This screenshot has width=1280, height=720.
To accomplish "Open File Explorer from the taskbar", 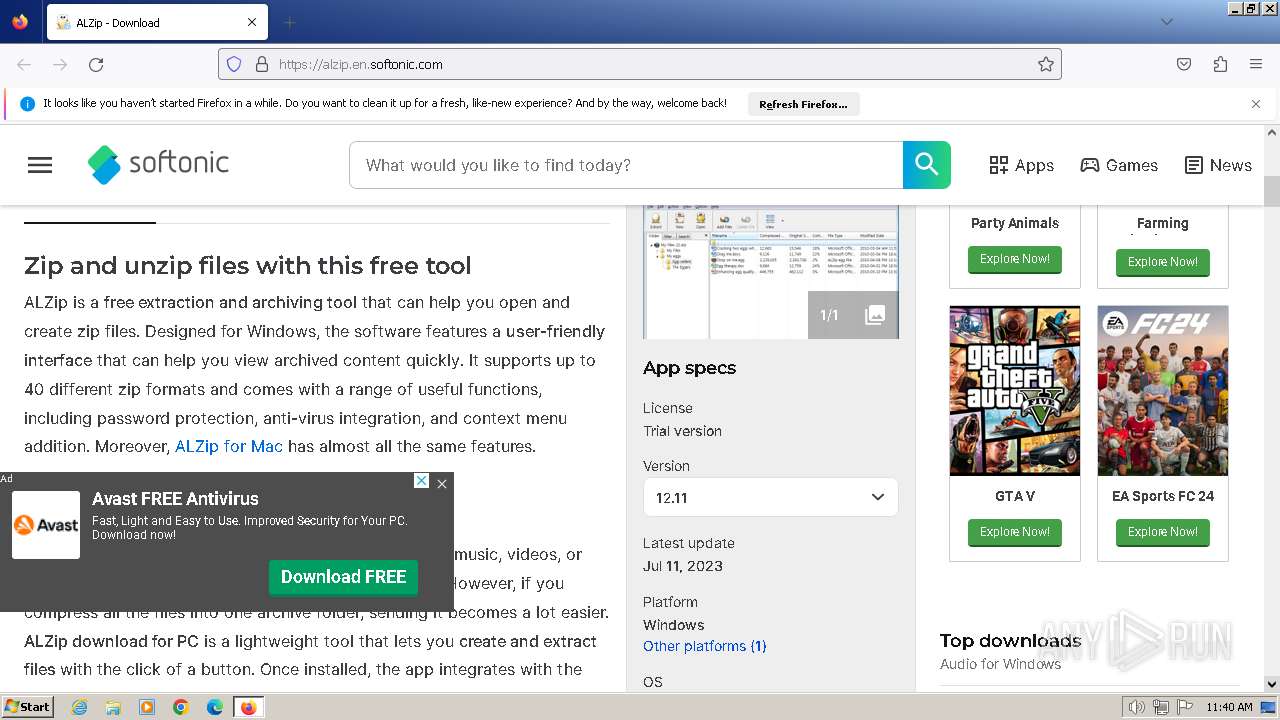I will click(x=113, y=707).
